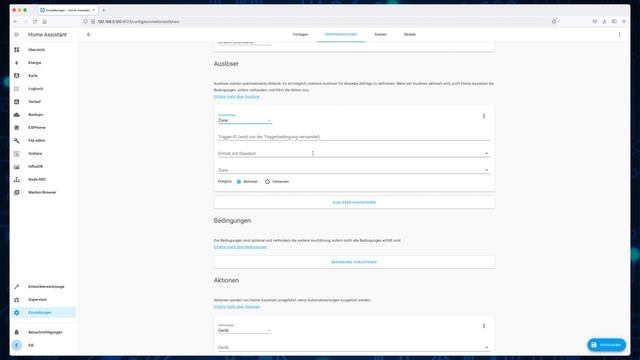
Task: Open the page overflow menu at top right
Action: 619,35
